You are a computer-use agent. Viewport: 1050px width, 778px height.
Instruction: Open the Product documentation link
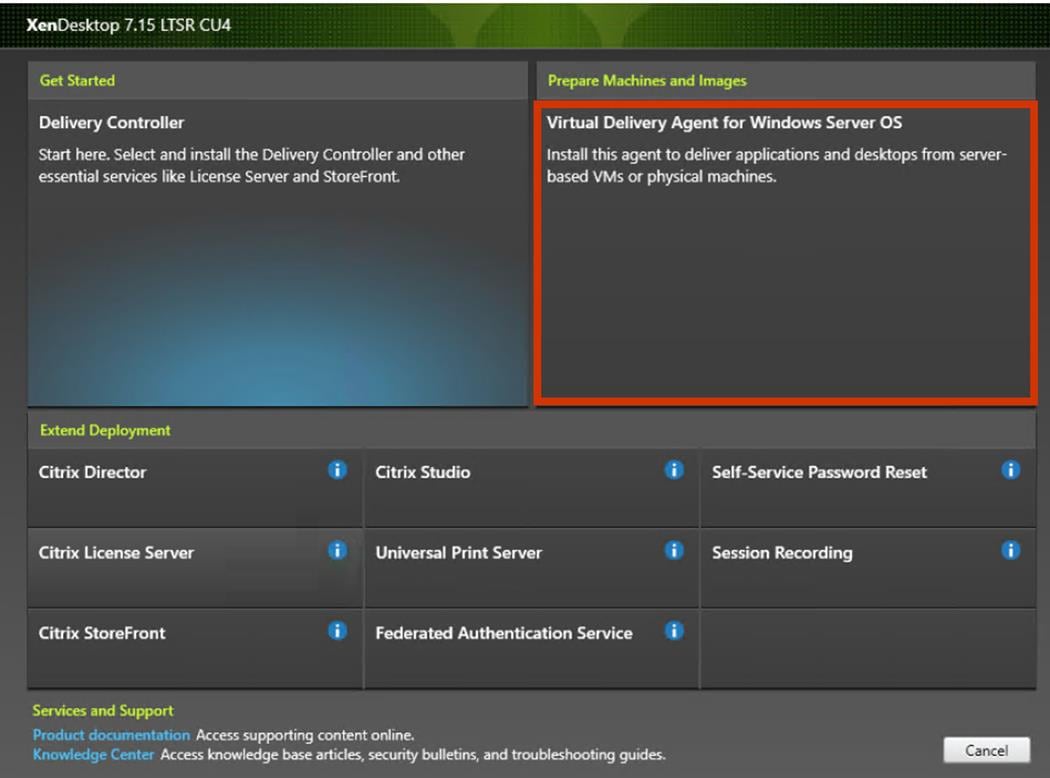tap(112, 734)
